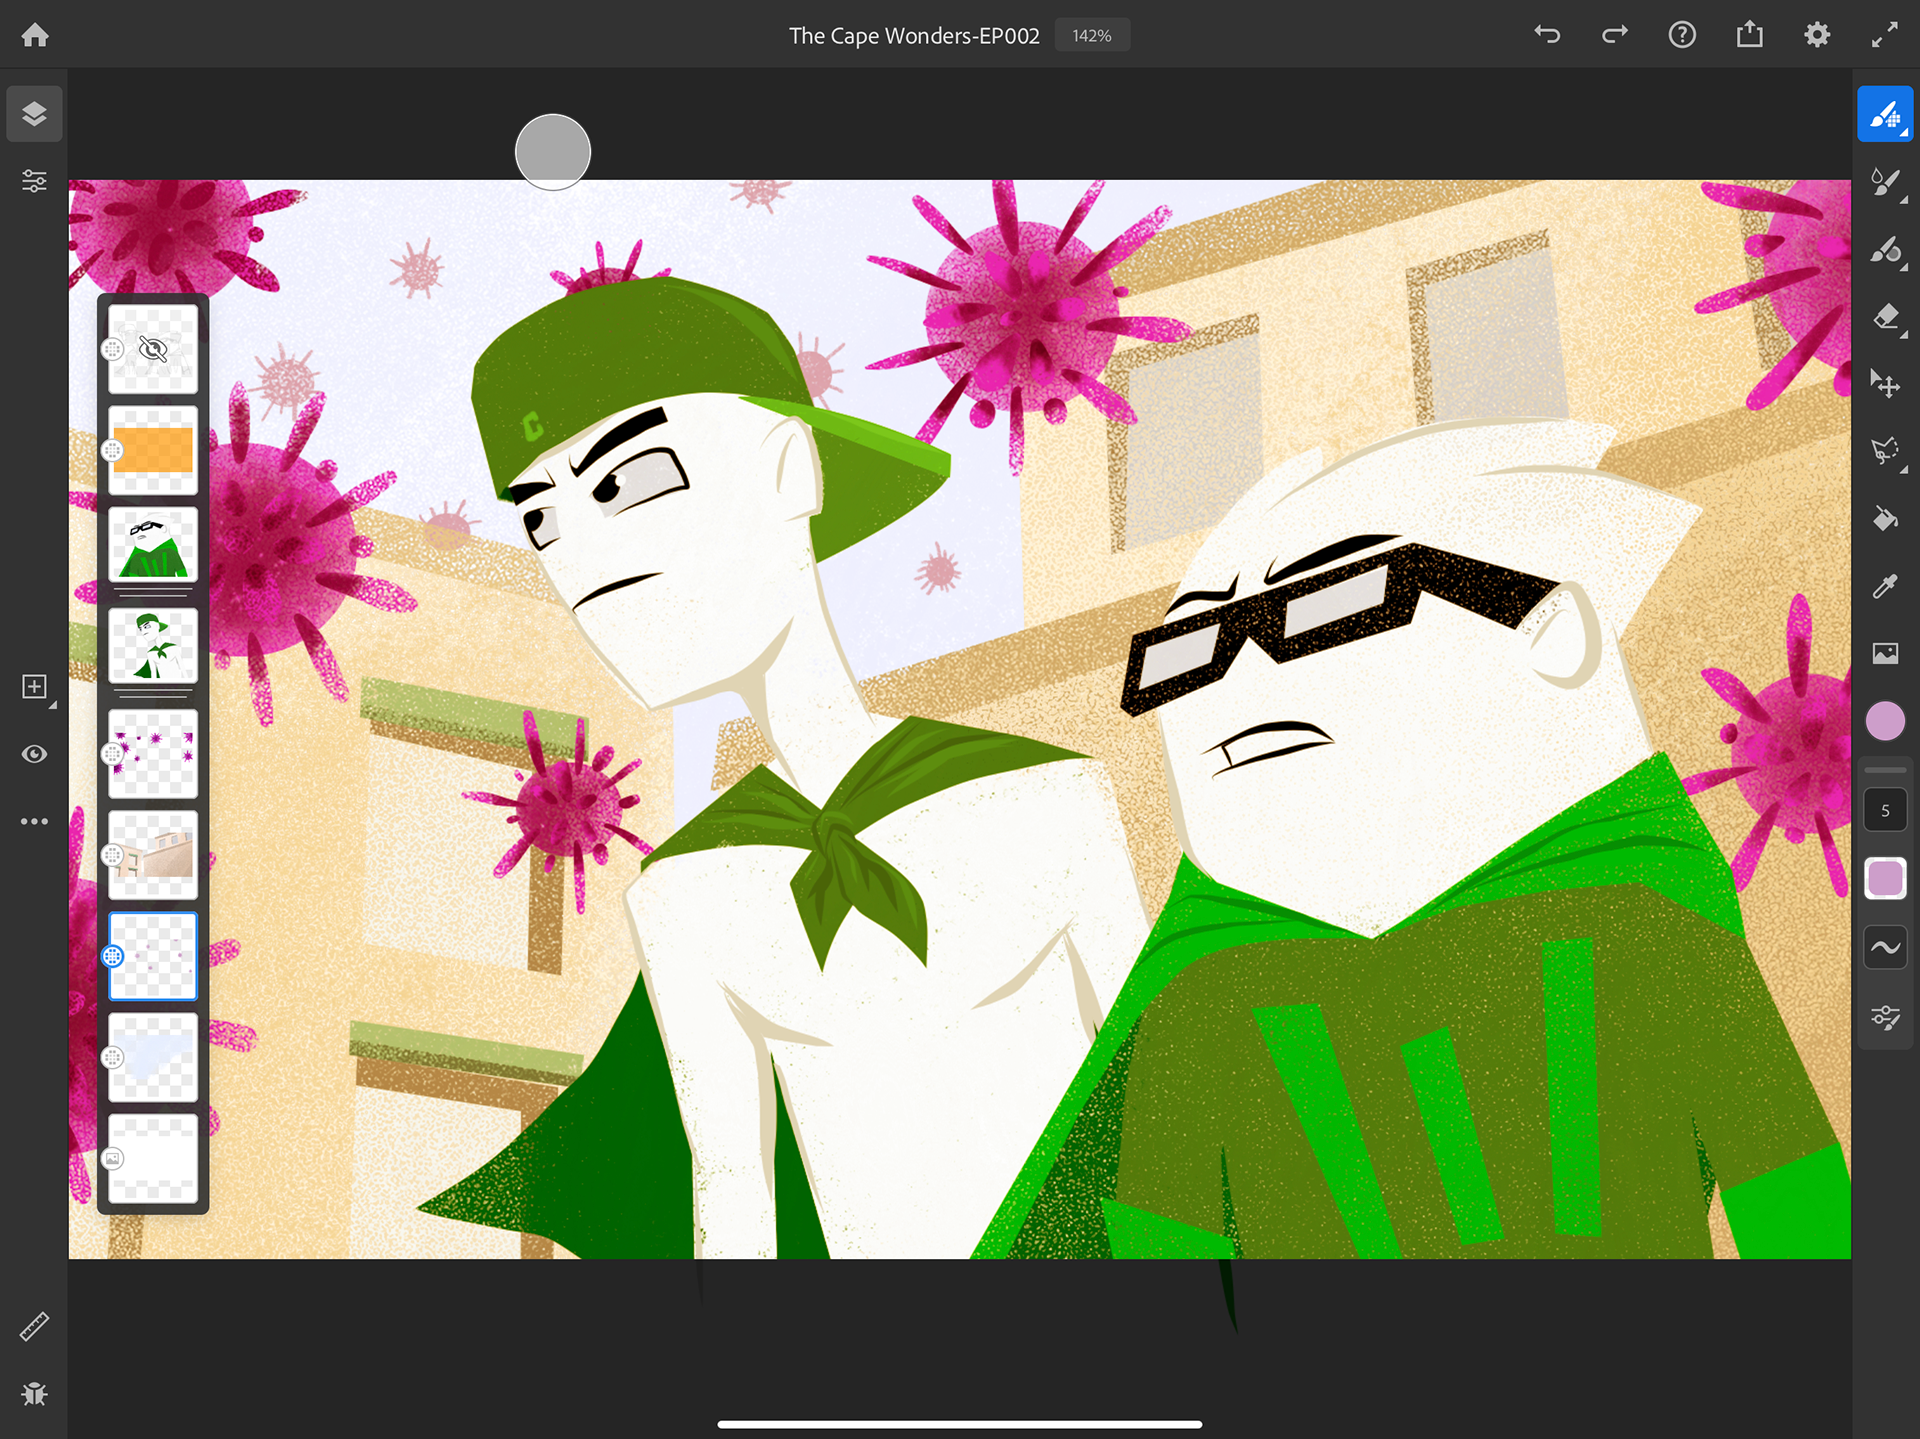This screenshot has height=1439, width=1920.
Task: Select the lasso selection tool
Action: [1884, 451]
